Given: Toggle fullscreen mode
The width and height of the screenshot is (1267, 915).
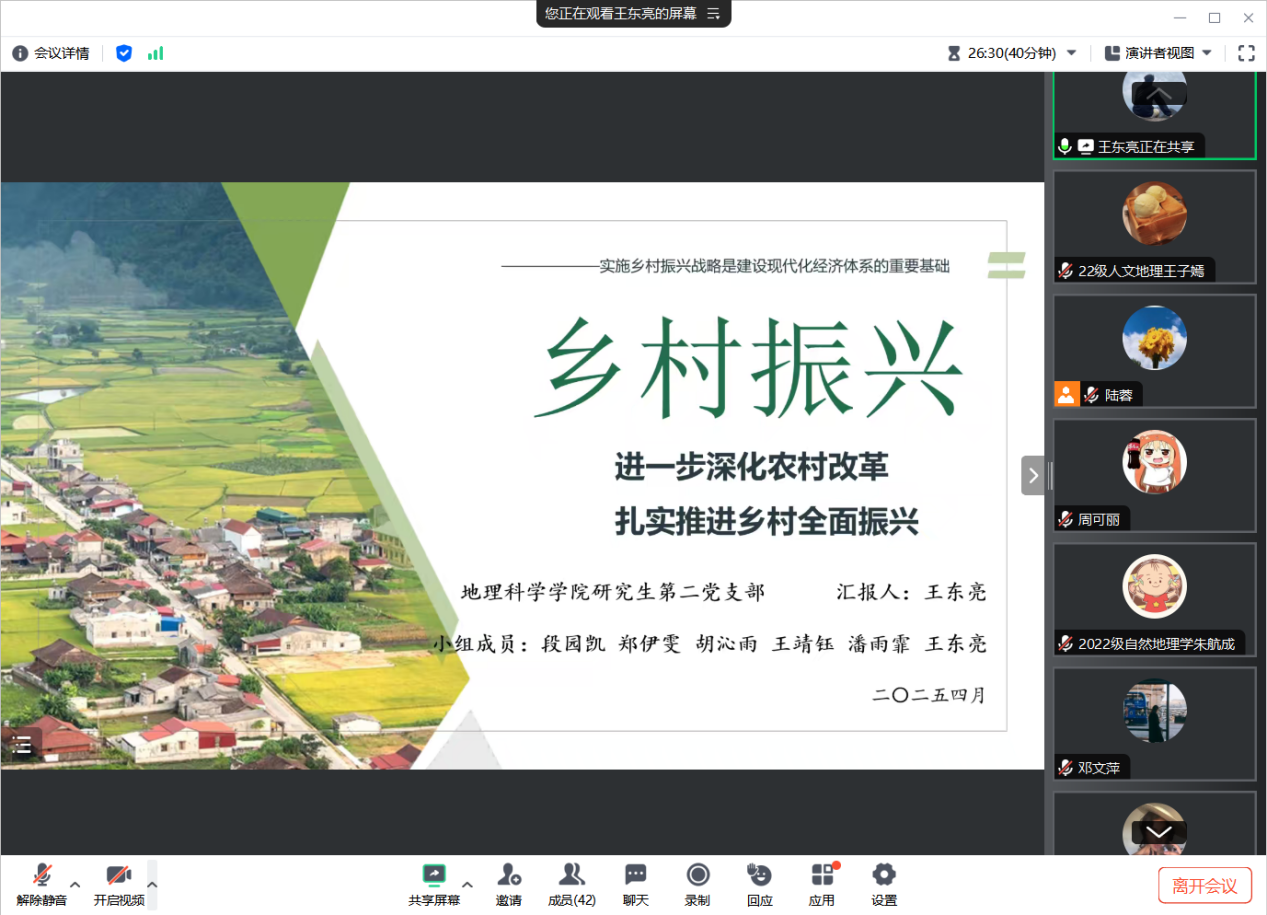Looking at the screenshot, I should tap(1246, 52).
